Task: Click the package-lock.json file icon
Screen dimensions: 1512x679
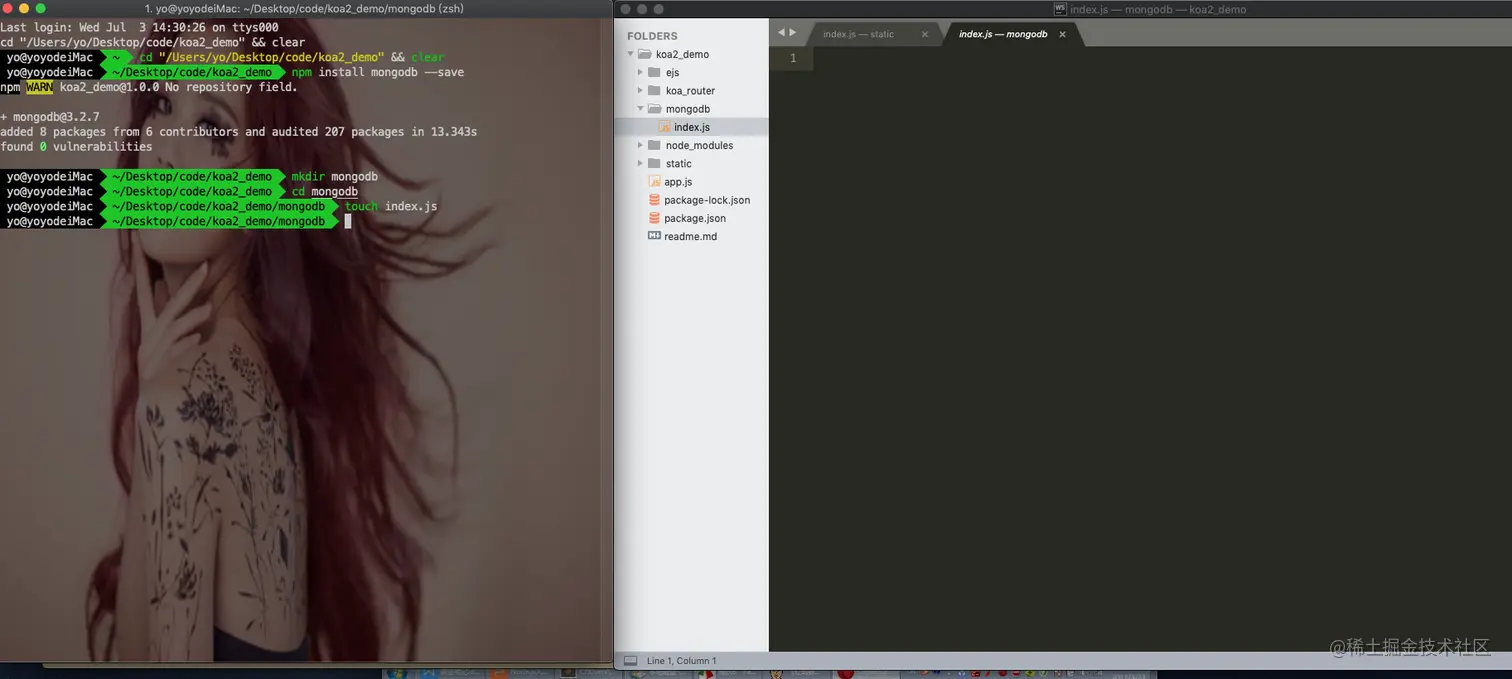Action: tap(654, 199)
